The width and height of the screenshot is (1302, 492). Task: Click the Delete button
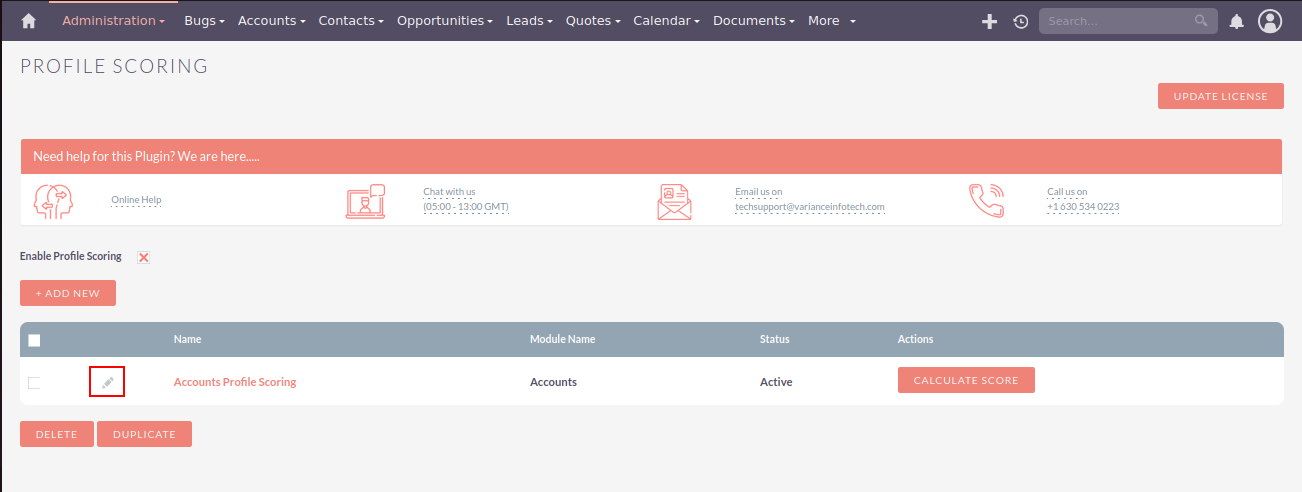click(57, 434)
